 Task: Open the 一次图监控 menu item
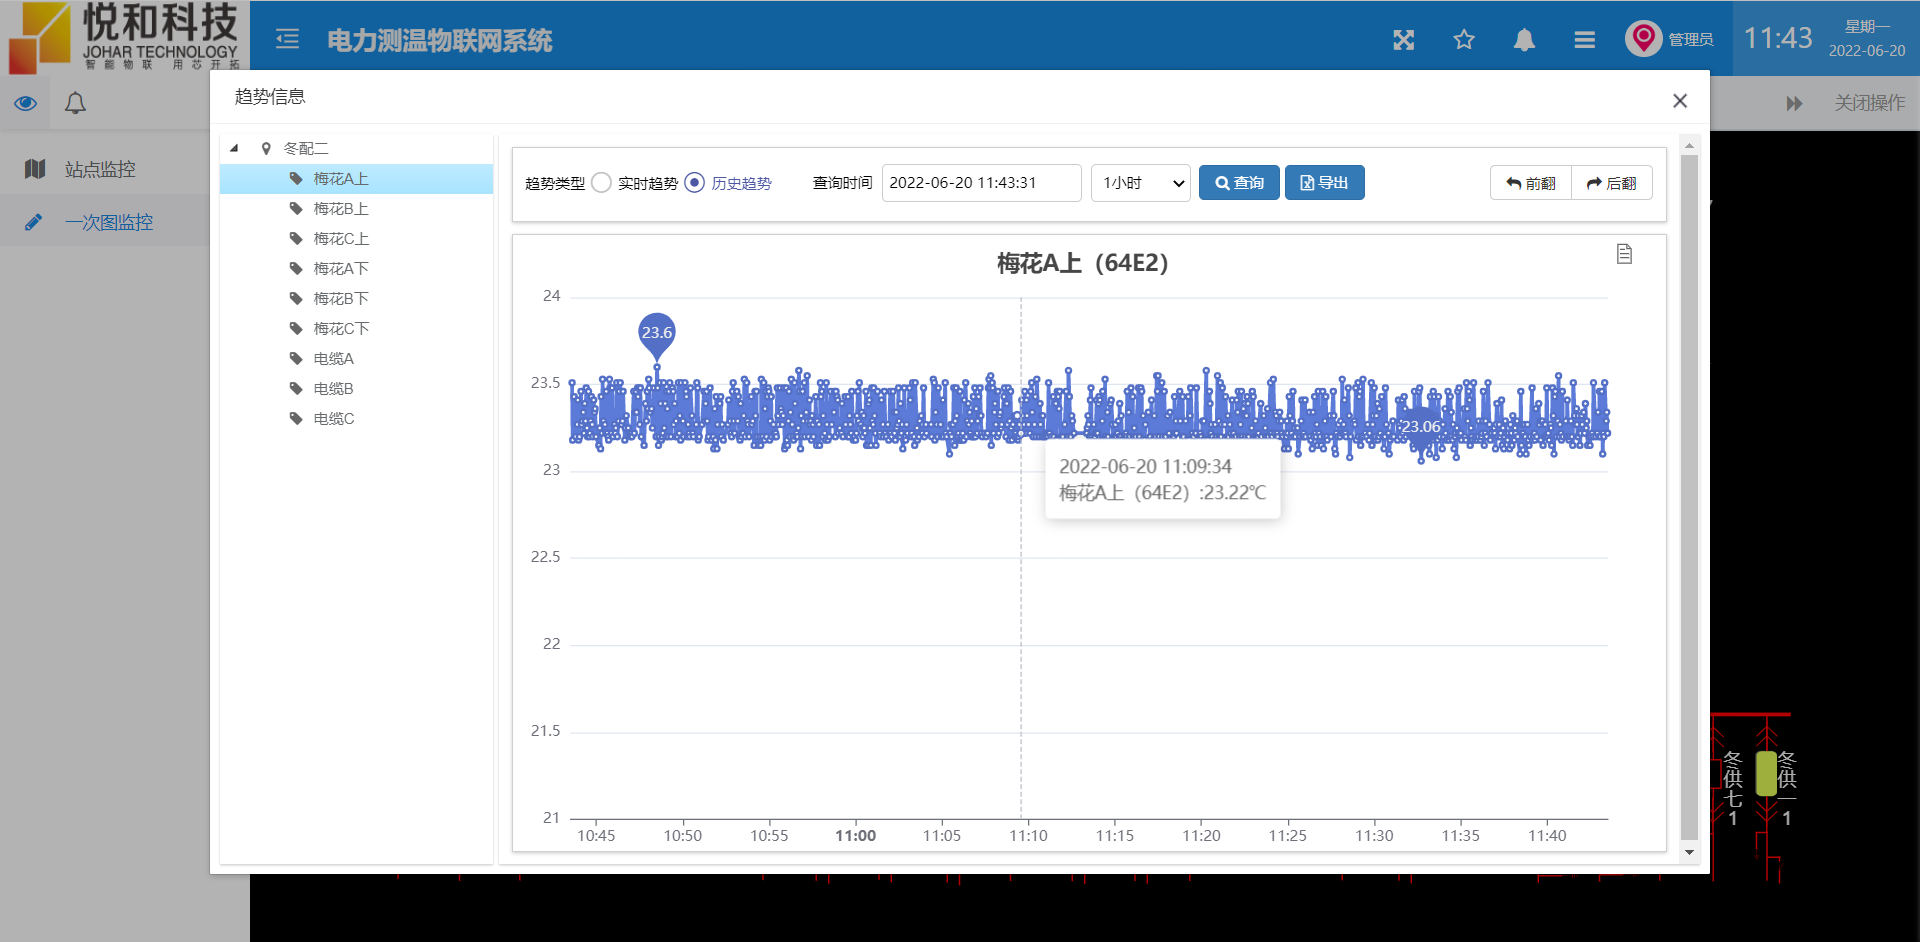point(108,221)
